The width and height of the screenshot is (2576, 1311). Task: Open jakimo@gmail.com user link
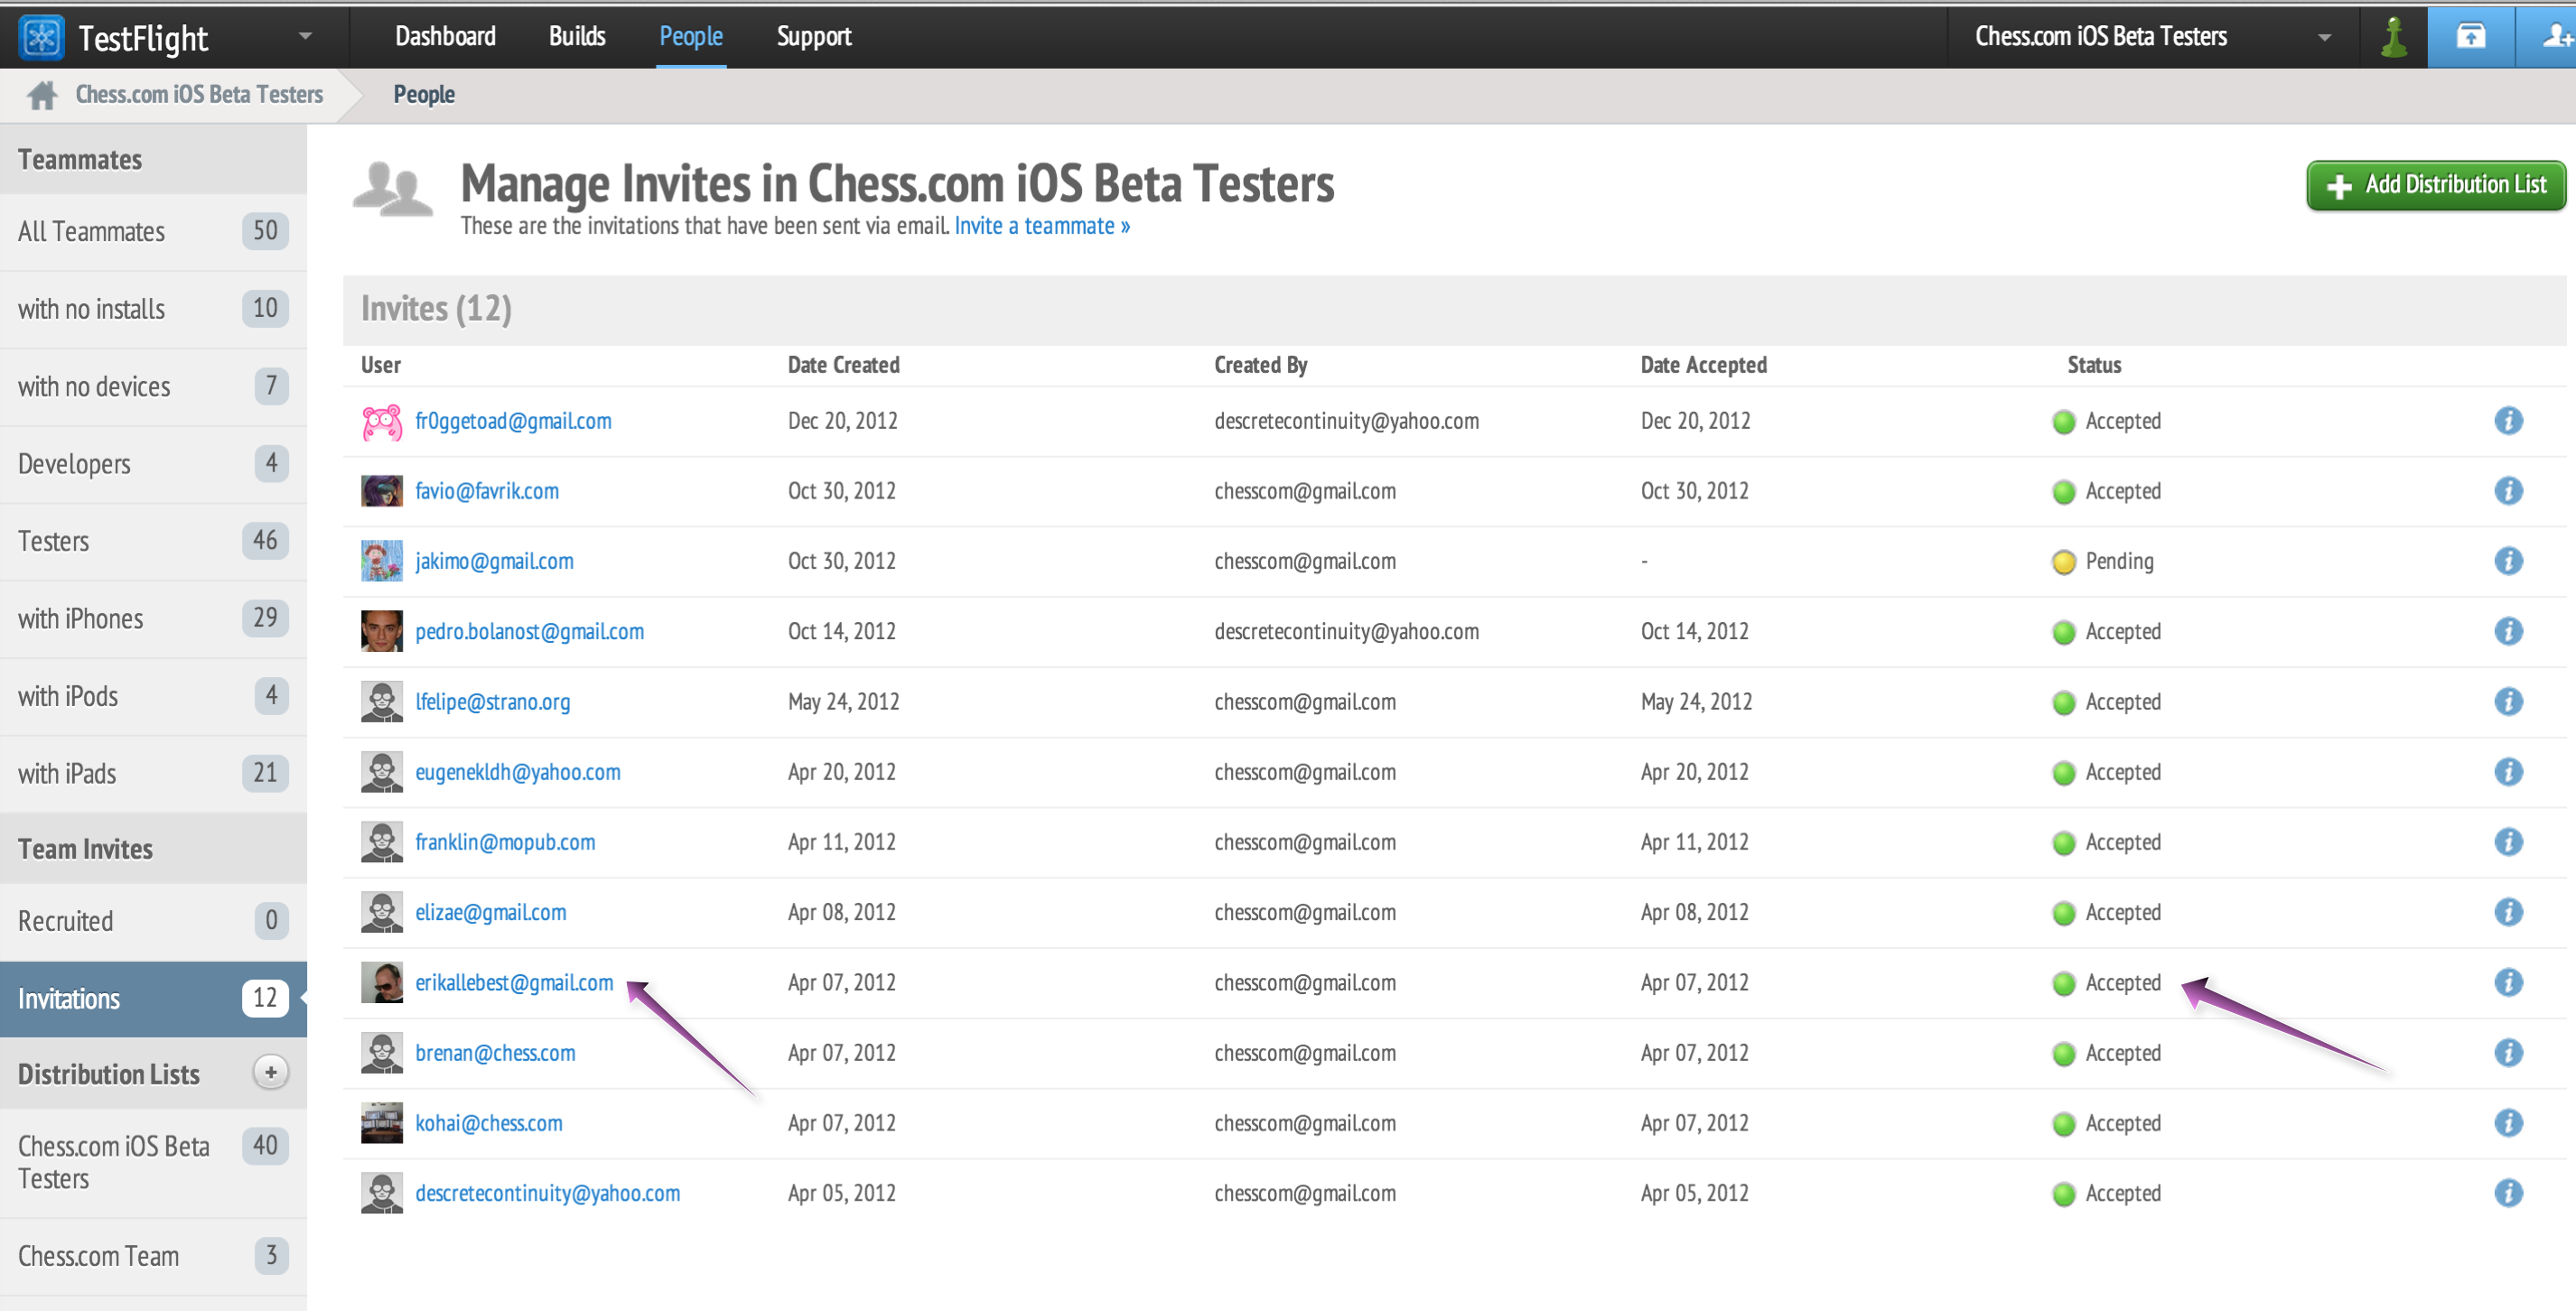pos(494,561)
